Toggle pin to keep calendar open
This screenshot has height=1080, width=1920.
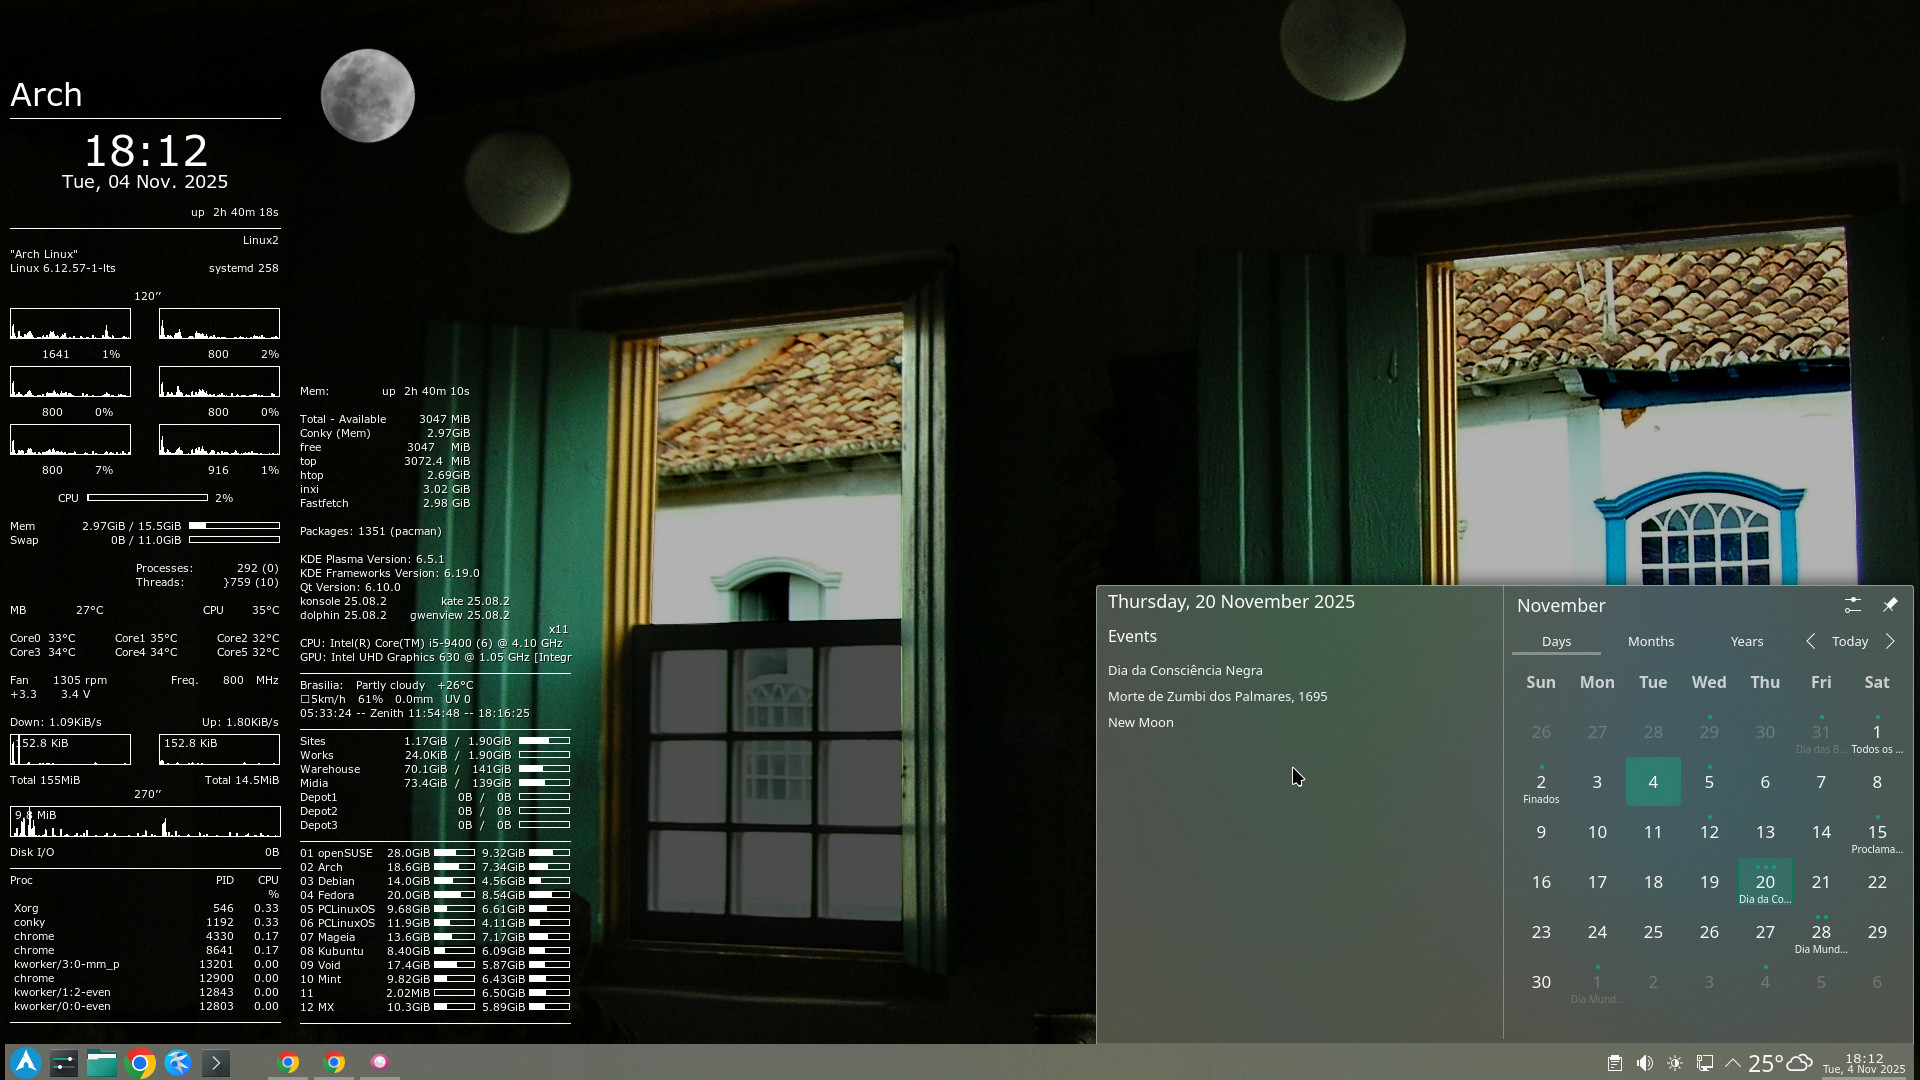(x=1890, y=605)
